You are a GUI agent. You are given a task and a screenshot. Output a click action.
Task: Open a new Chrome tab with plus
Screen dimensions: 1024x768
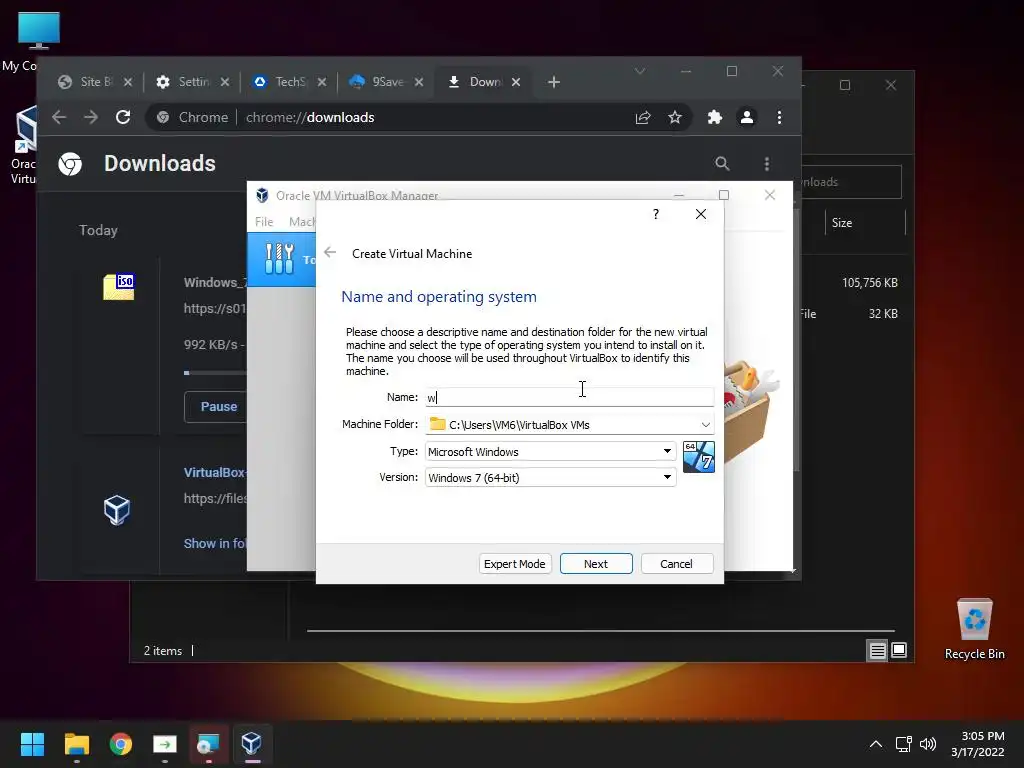[x=554, y=82]
